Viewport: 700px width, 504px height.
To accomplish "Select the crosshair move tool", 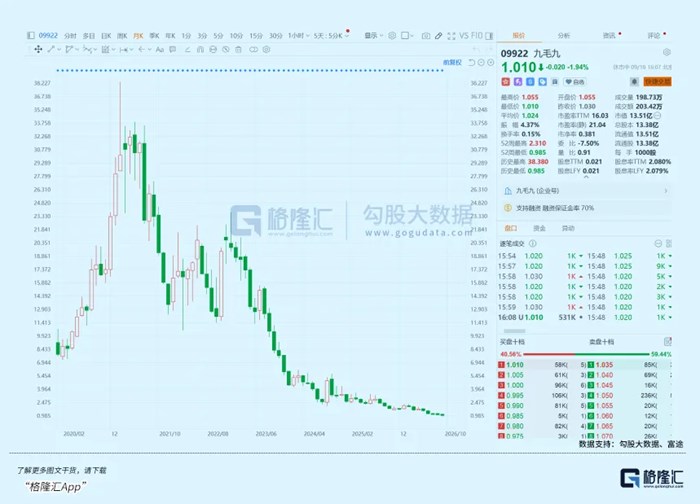I will click(38, 50).
